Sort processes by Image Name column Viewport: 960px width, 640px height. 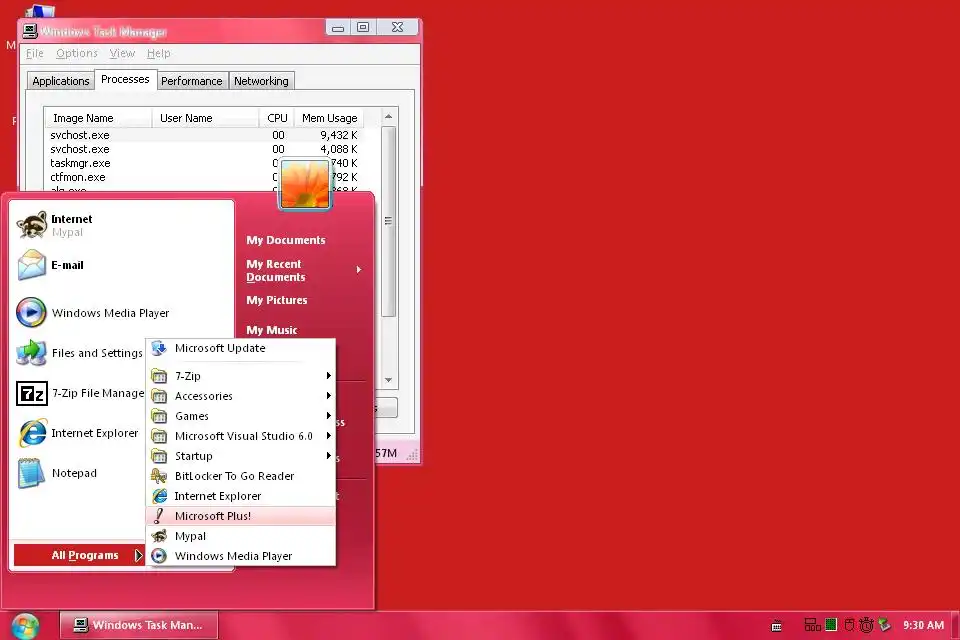coord(97,118)
